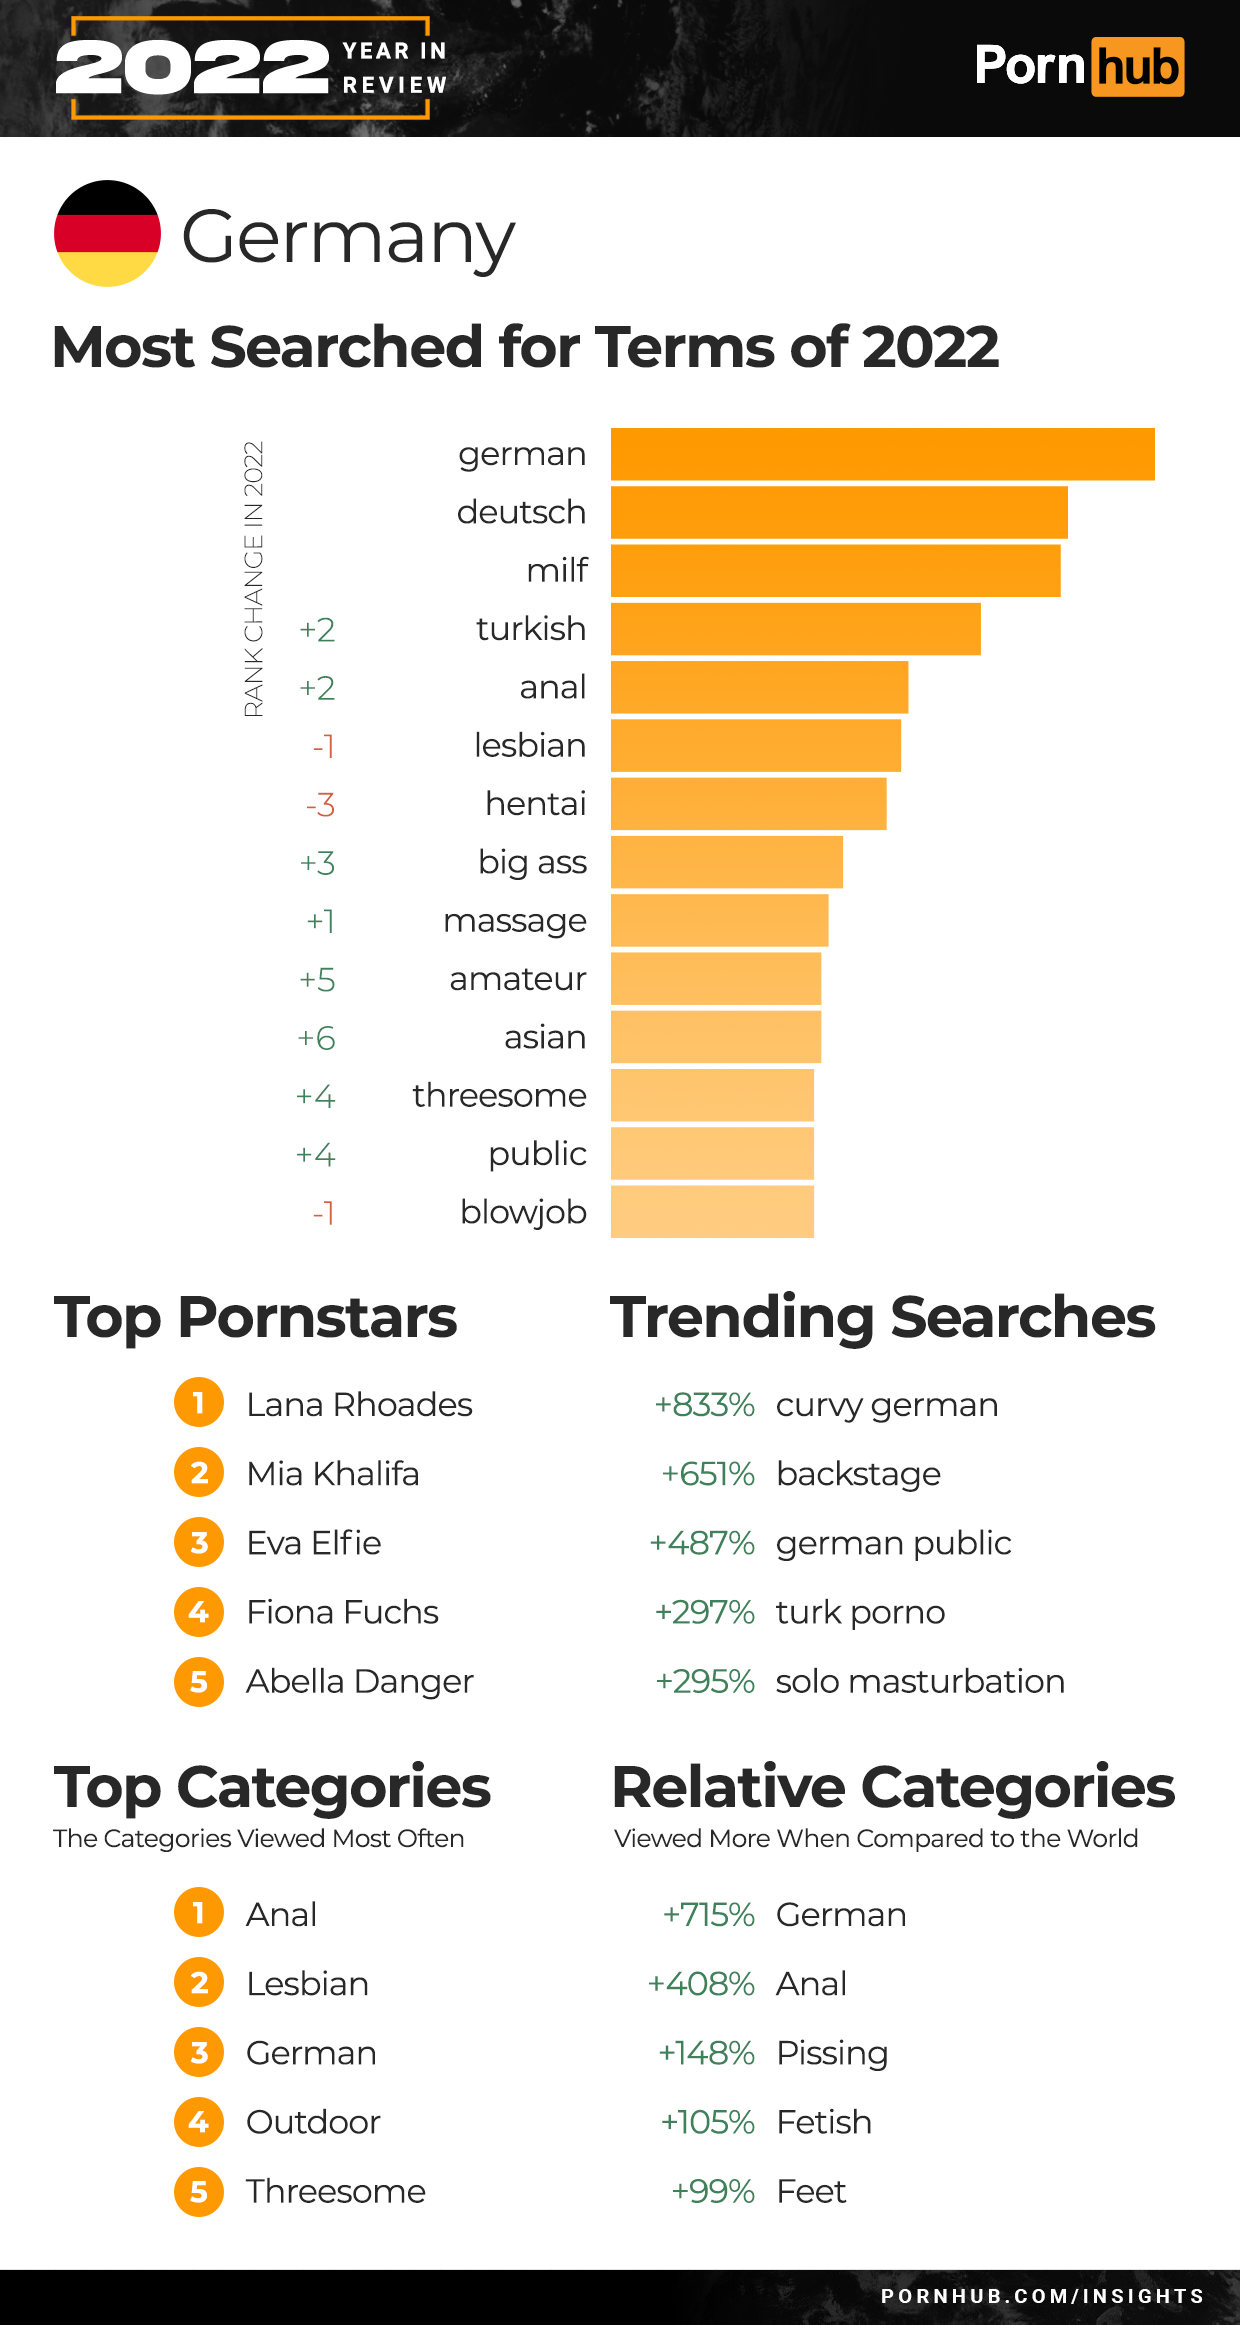
Task: Click the 'Trending Searches' heading
Action: pos(882,1317)
